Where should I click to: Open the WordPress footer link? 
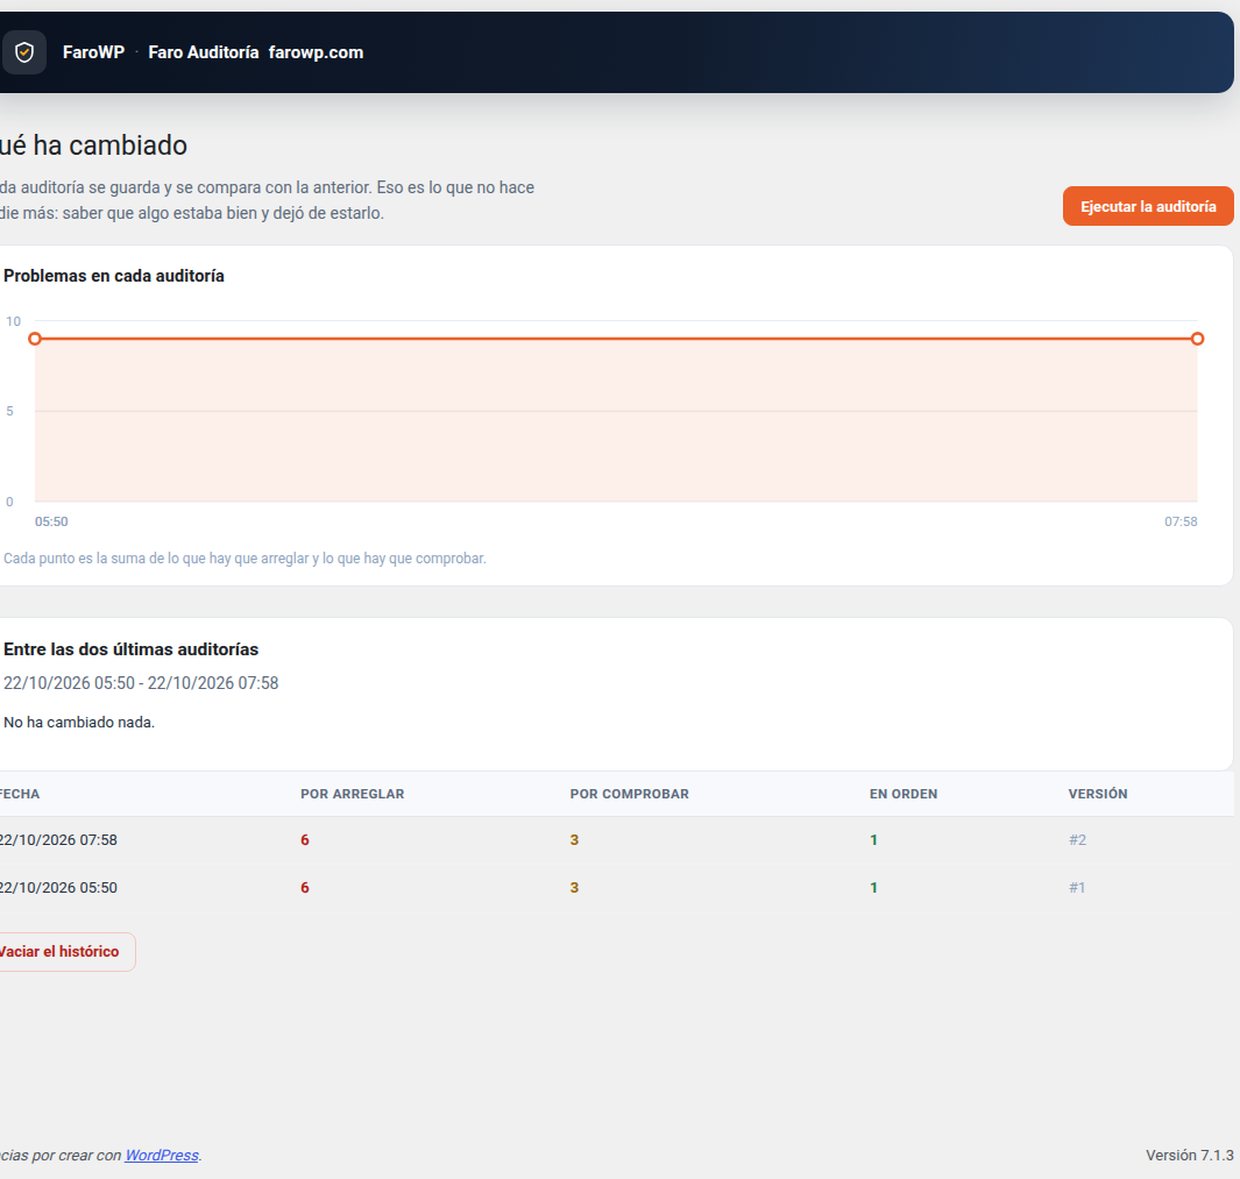pyautogui.click(x=161, y=1155)
